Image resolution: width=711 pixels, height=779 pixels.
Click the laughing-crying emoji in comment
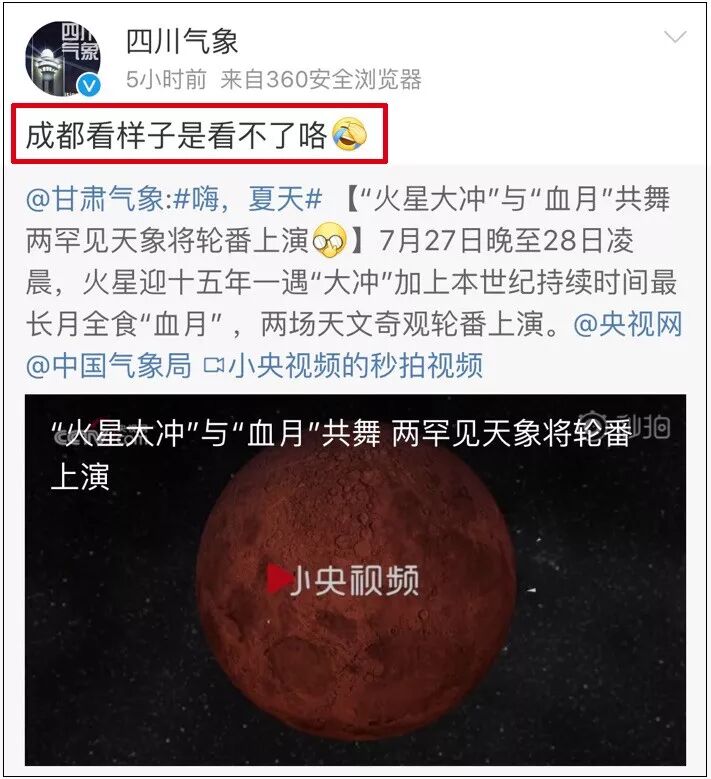click(x=349, y=134)
